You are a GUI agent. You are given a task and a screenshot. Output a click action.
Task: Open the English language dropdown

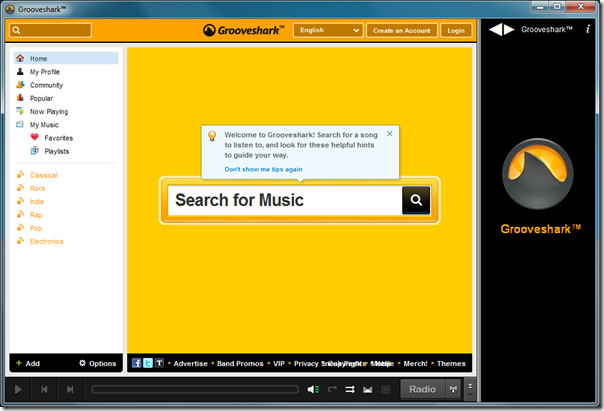pyautogui.click(x=328, y=30)
